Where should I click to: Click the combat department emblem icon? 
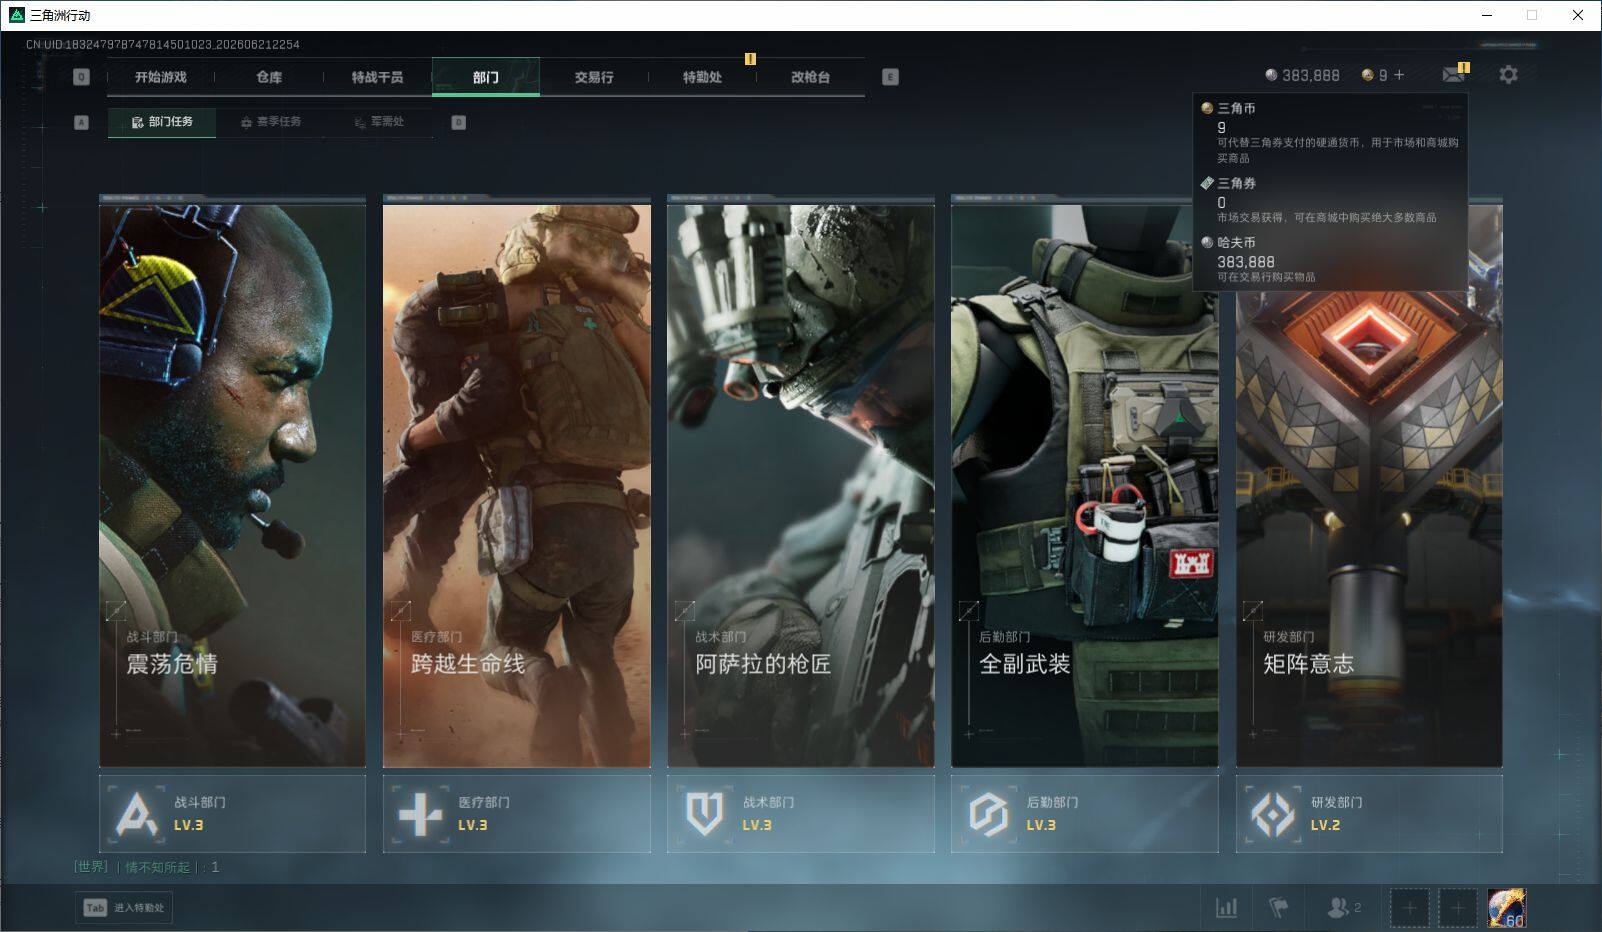tap(136, 814)
